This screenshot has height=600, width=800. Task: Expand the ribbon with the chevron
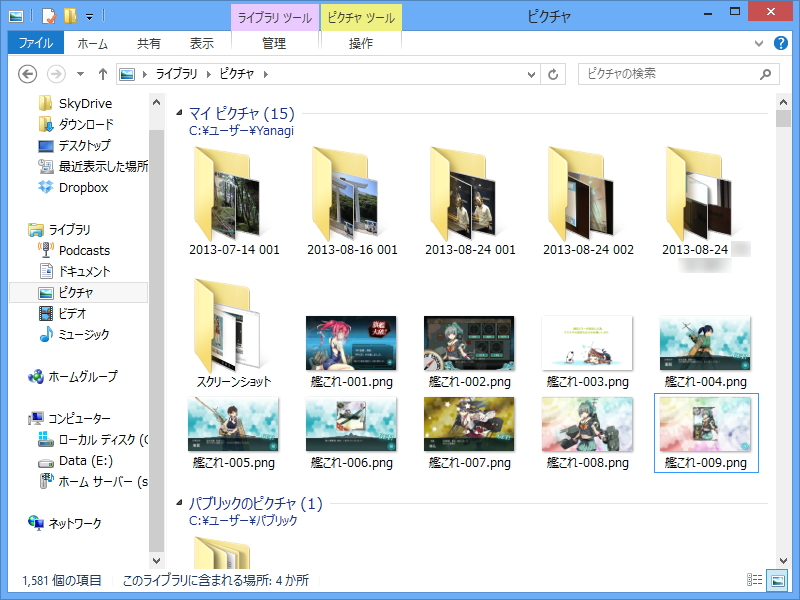[x=759, y=43]
